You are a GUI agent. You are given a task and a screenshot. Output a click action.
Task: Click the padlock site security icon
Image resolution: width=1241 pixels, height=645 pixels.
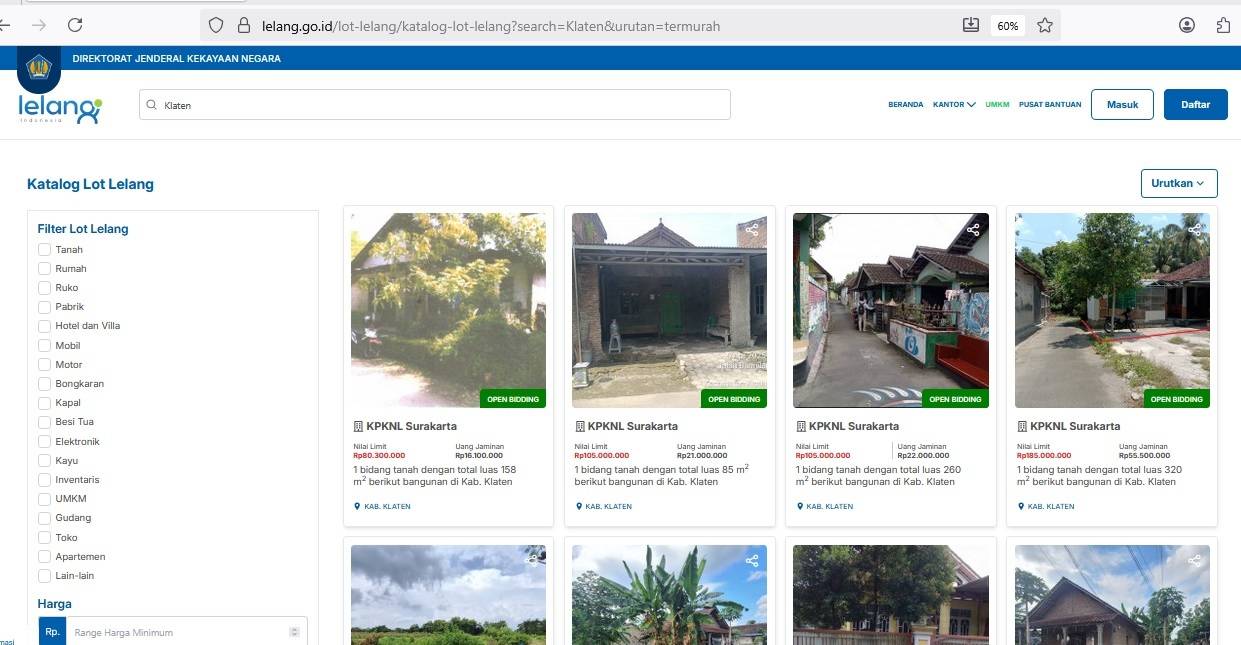tap(242, 26)
